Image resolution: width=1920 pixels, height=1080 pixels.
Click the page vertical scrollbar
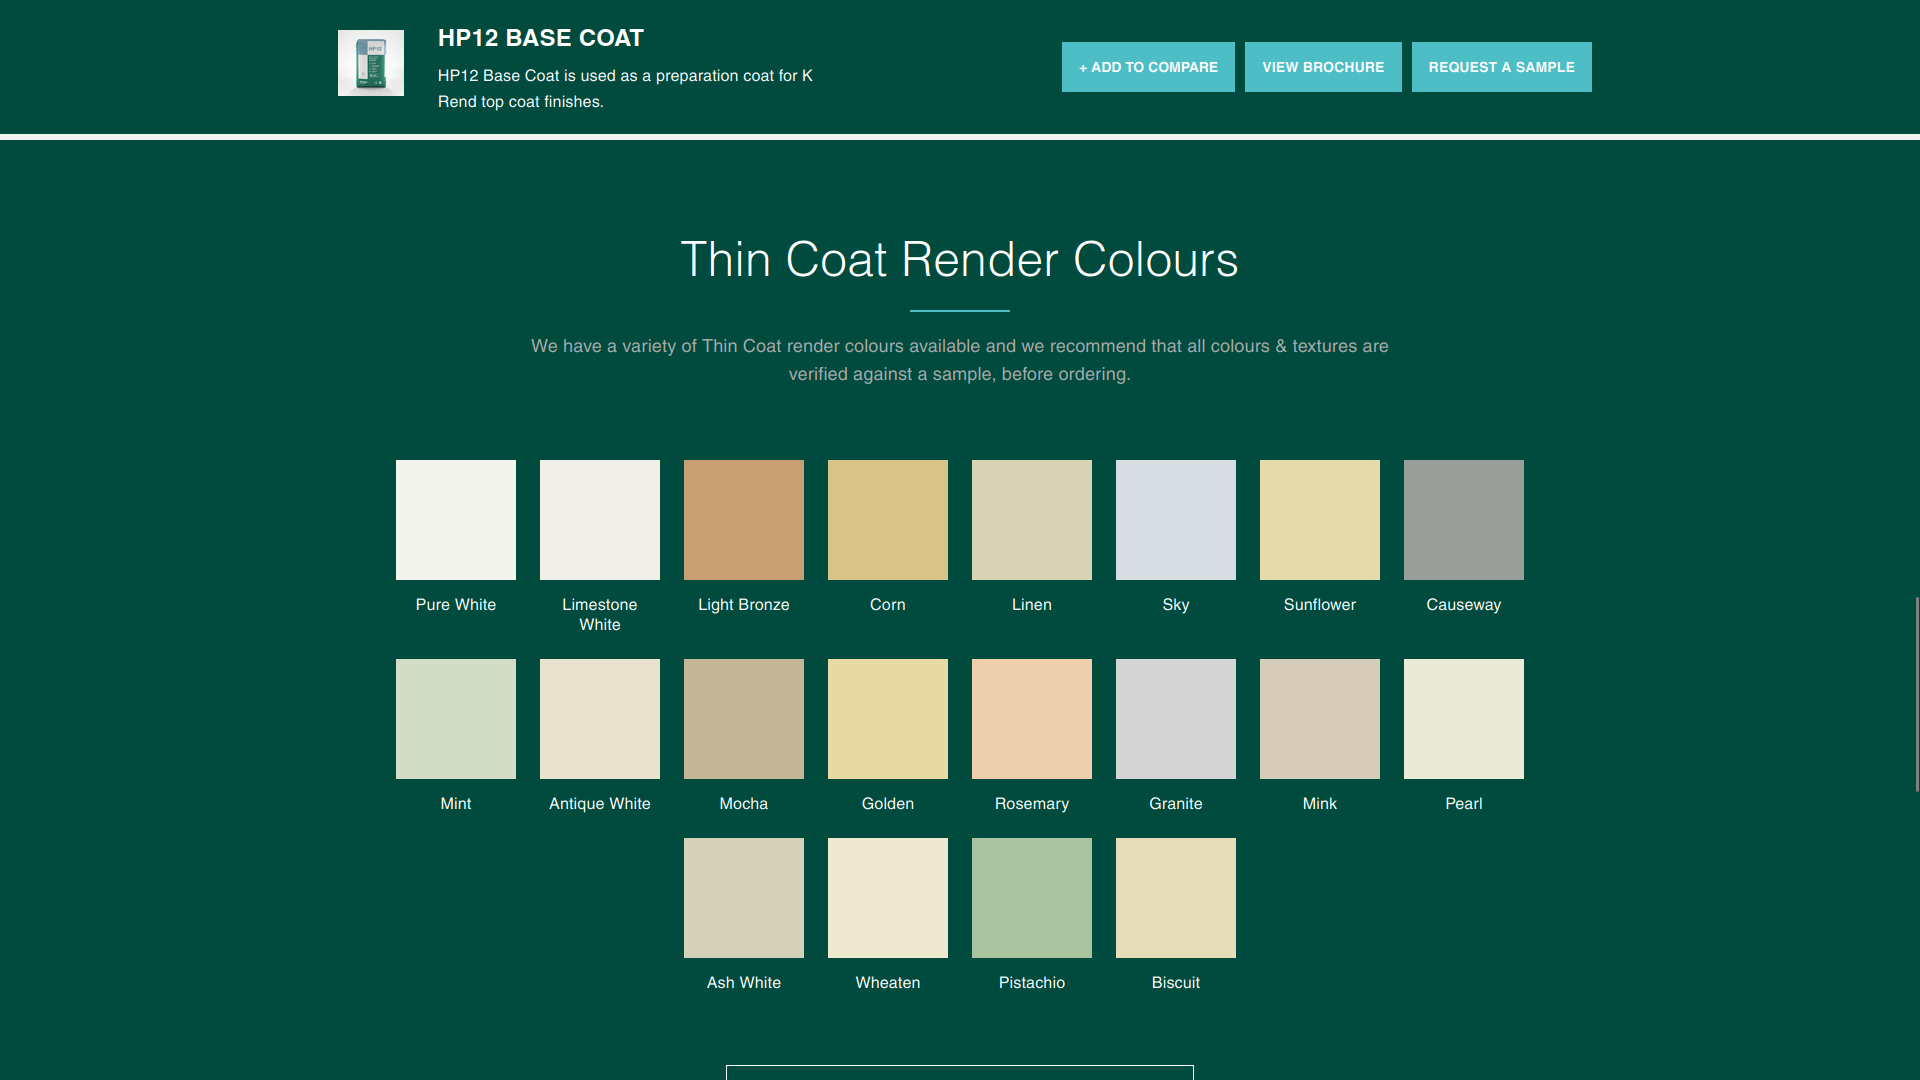tap(1916, 694)
